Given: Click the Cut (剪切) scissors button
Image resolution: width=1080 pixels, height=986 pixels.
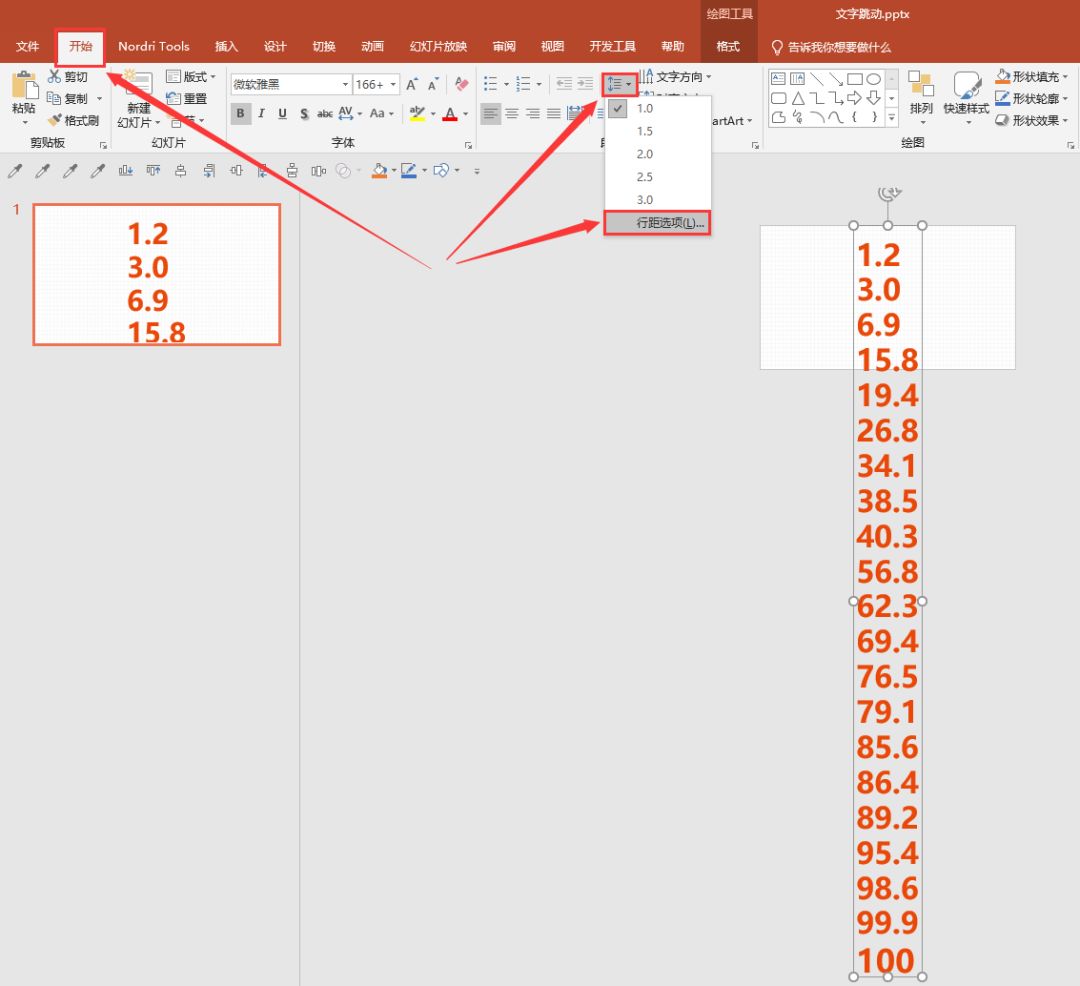Looking at the screenshot, I should 68,76.
